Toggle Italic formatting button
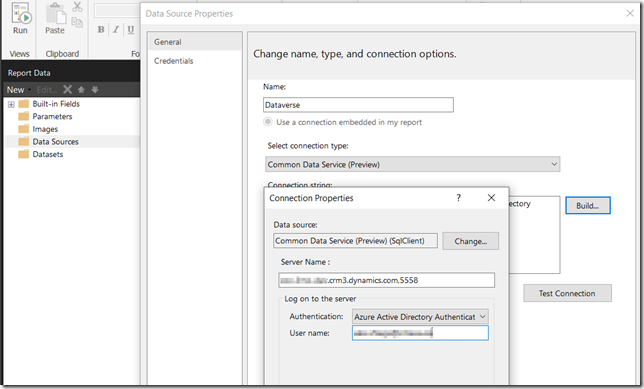 [x=116, y=30]
